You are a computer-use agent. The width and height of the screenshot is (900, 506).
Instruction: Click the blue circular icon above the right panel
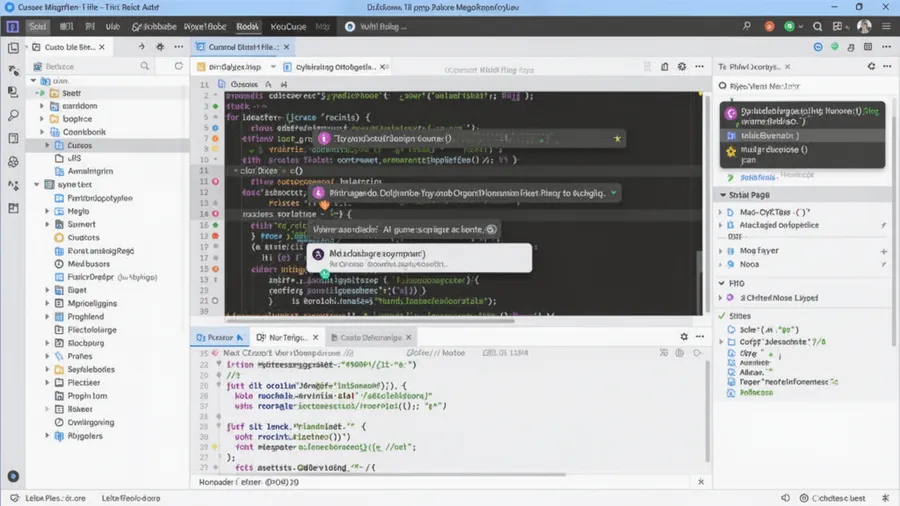tap(818, 47)
